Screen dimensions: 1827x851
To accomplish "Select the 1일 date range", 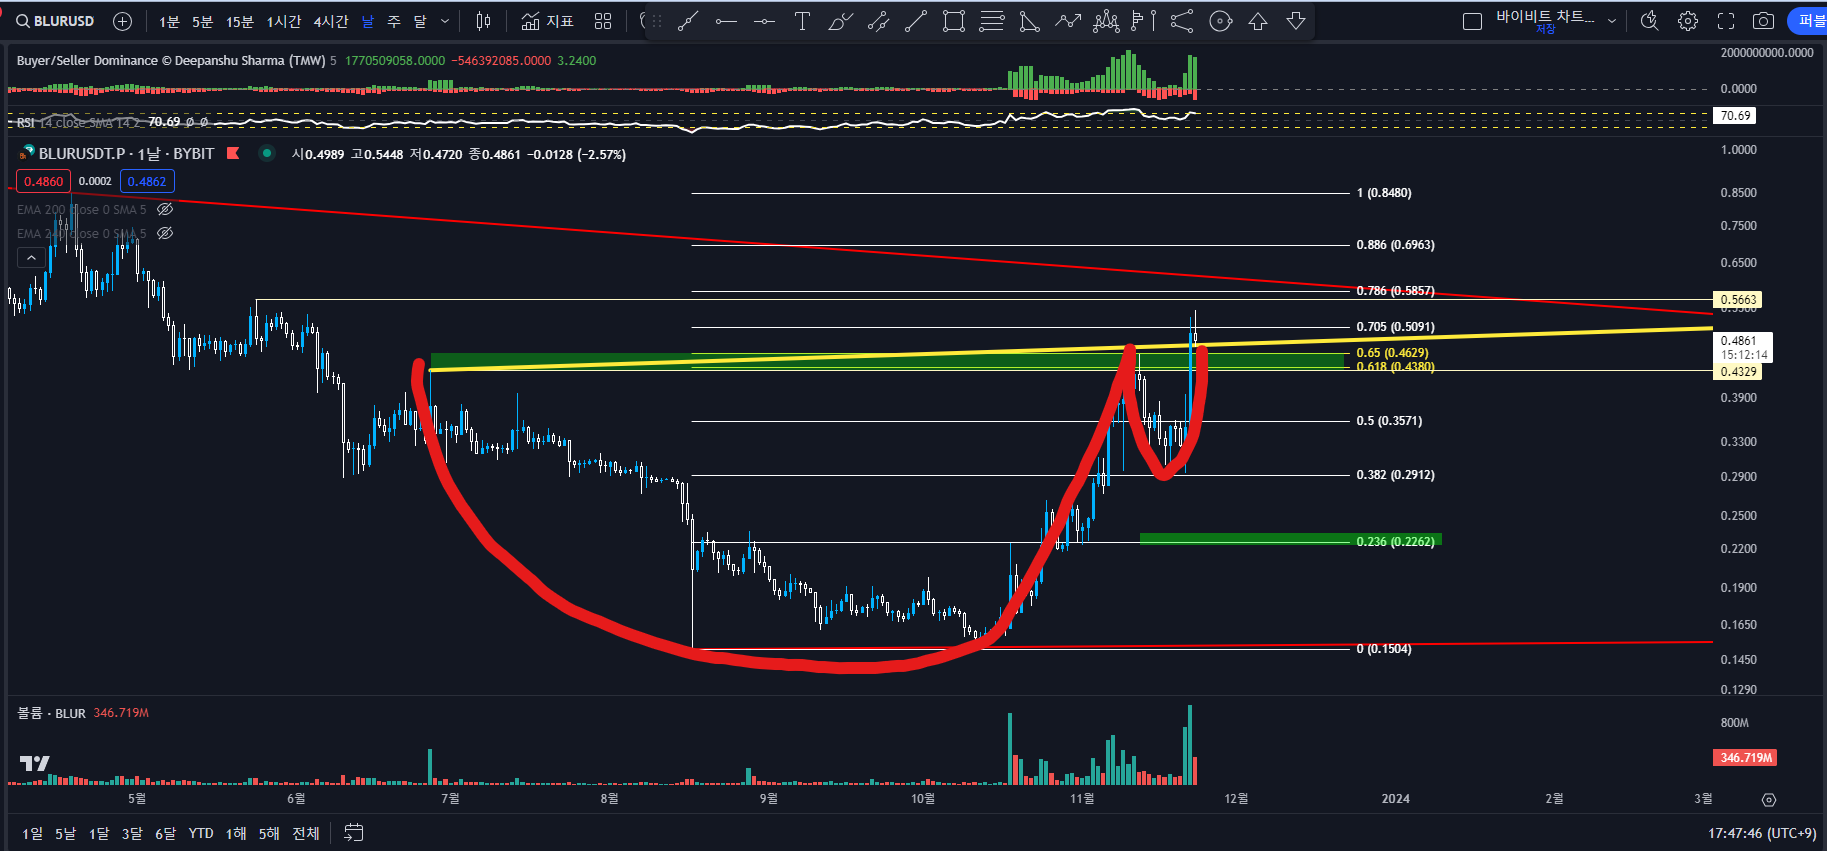I will tap(32, 833).
